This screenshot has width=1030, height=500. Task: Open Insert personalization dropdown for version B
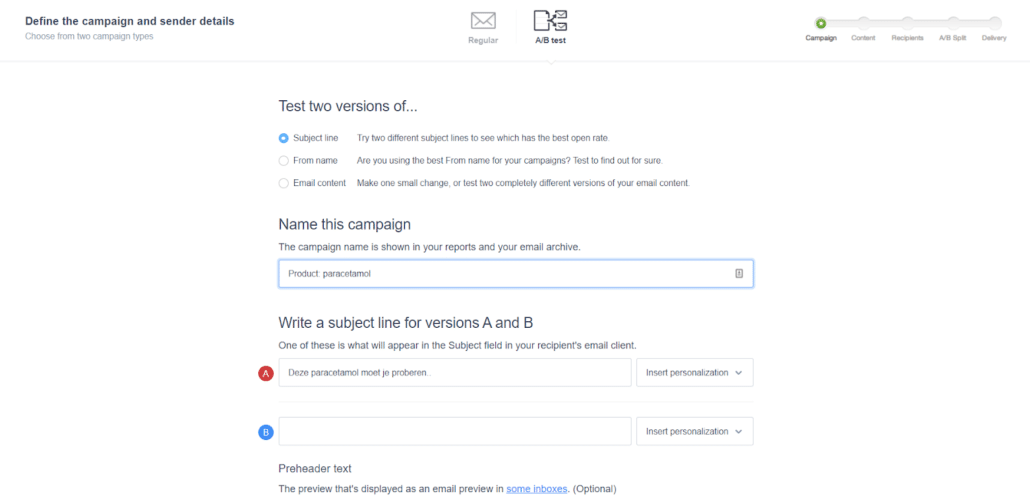pyautogui.click(x=694, y=431)
